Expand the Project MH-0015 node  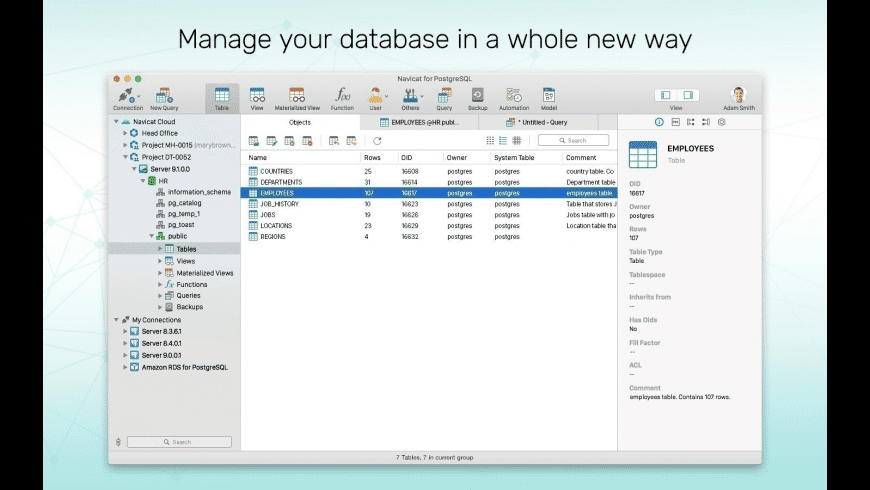click(125, 145)
